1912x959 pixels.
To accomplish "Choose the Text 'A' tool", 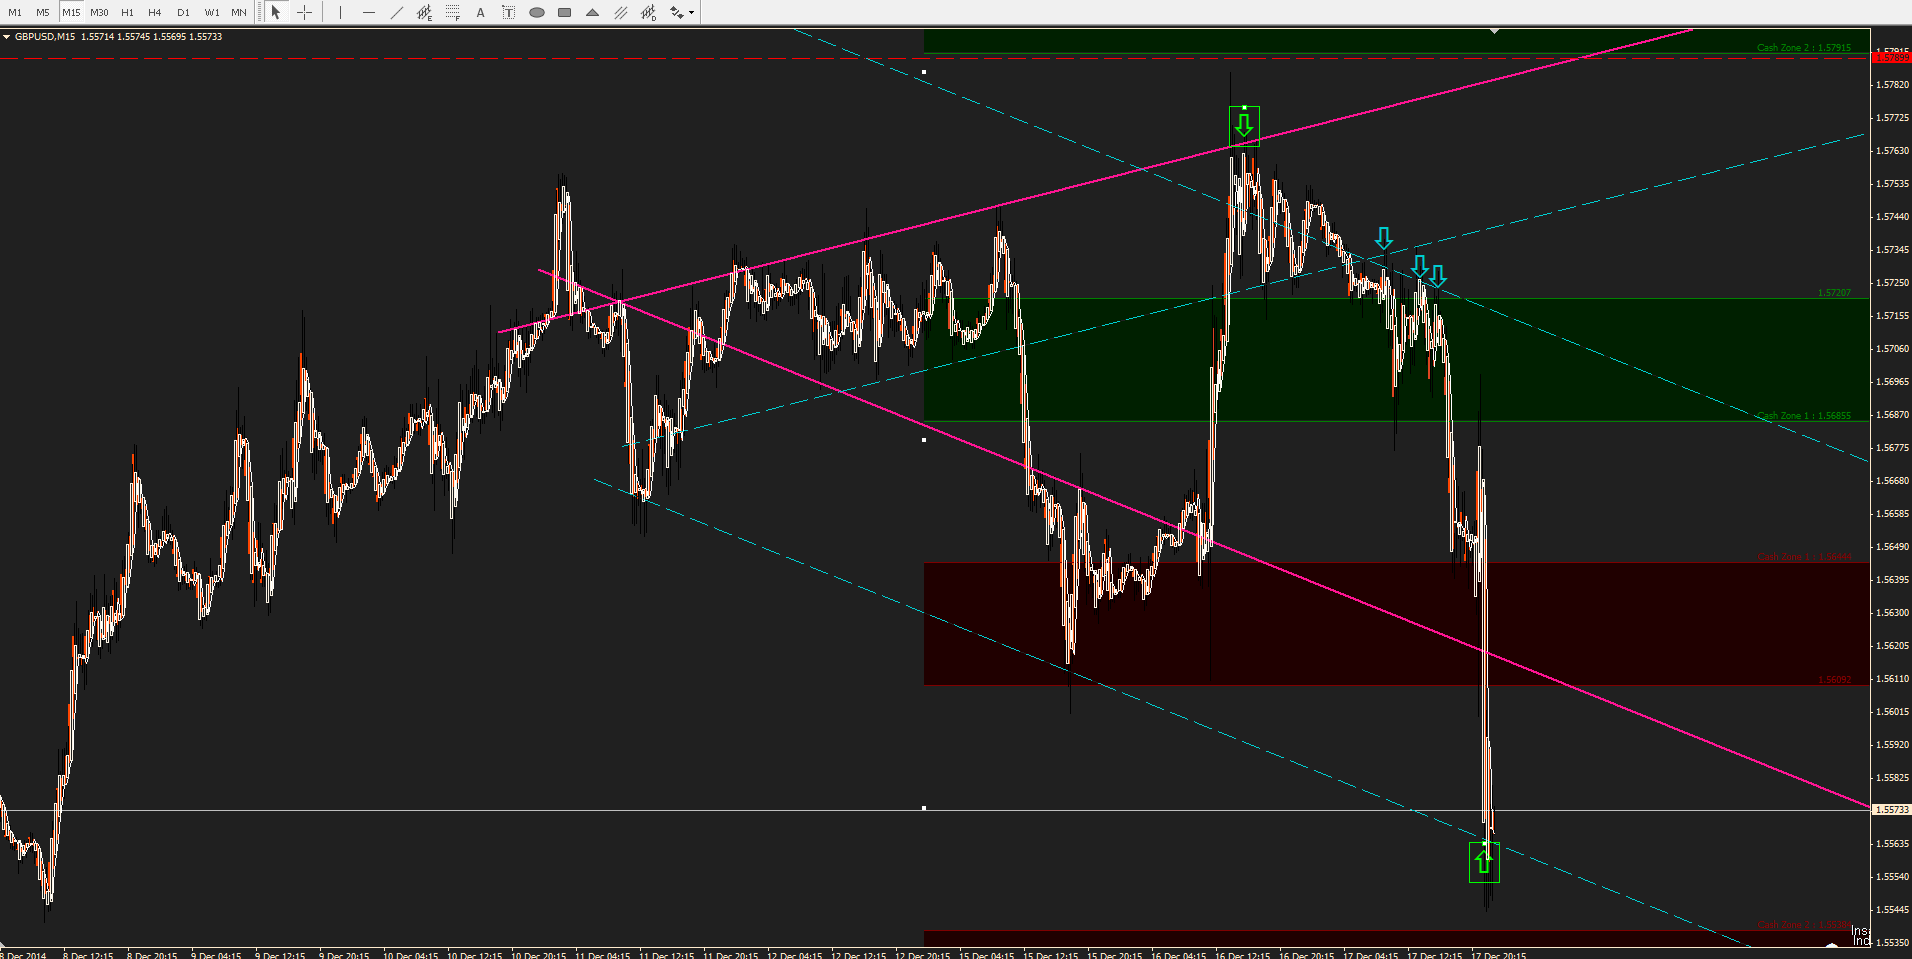I will (480, 12).
